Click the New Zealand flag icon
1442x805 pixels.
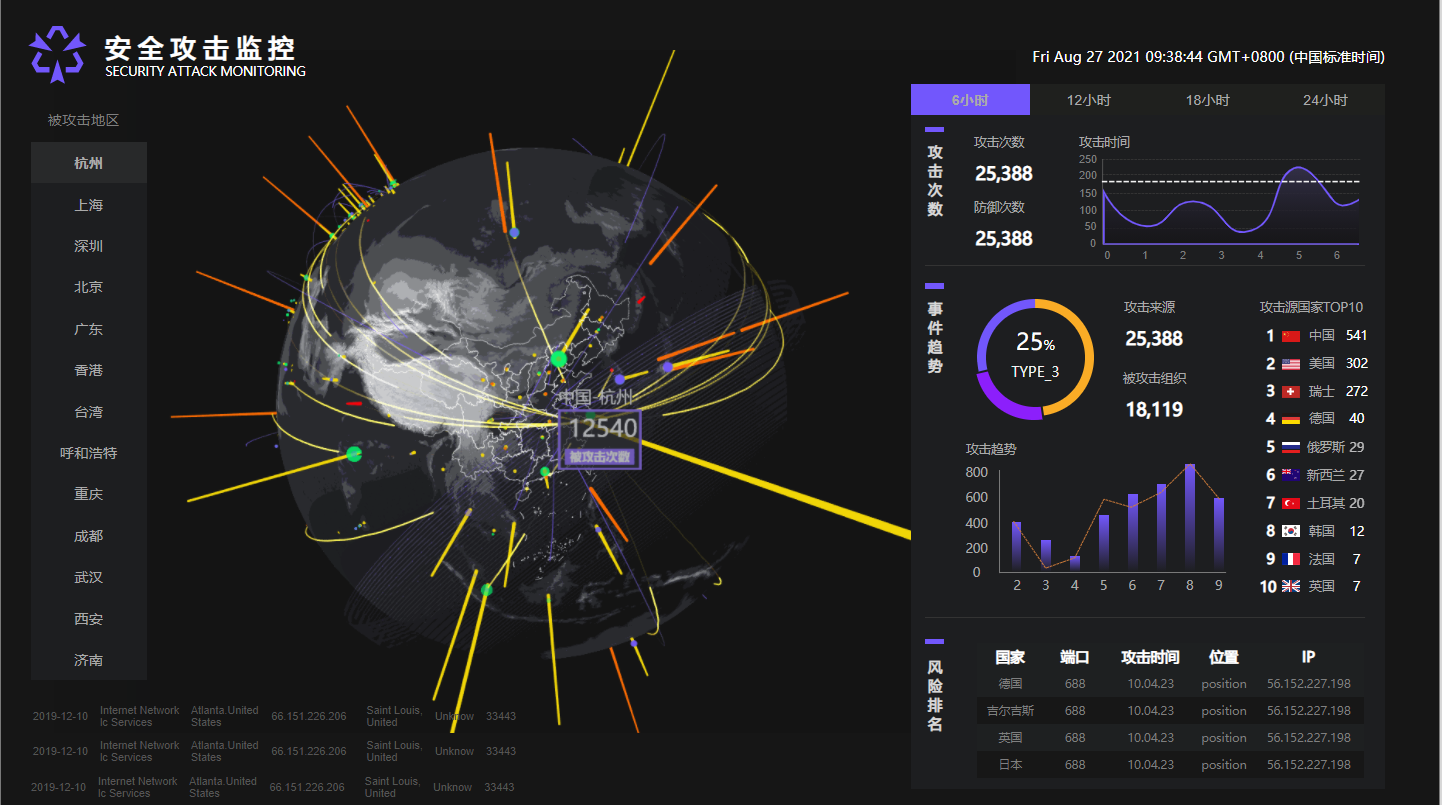pyautogui.click(x=1291, y=475)
